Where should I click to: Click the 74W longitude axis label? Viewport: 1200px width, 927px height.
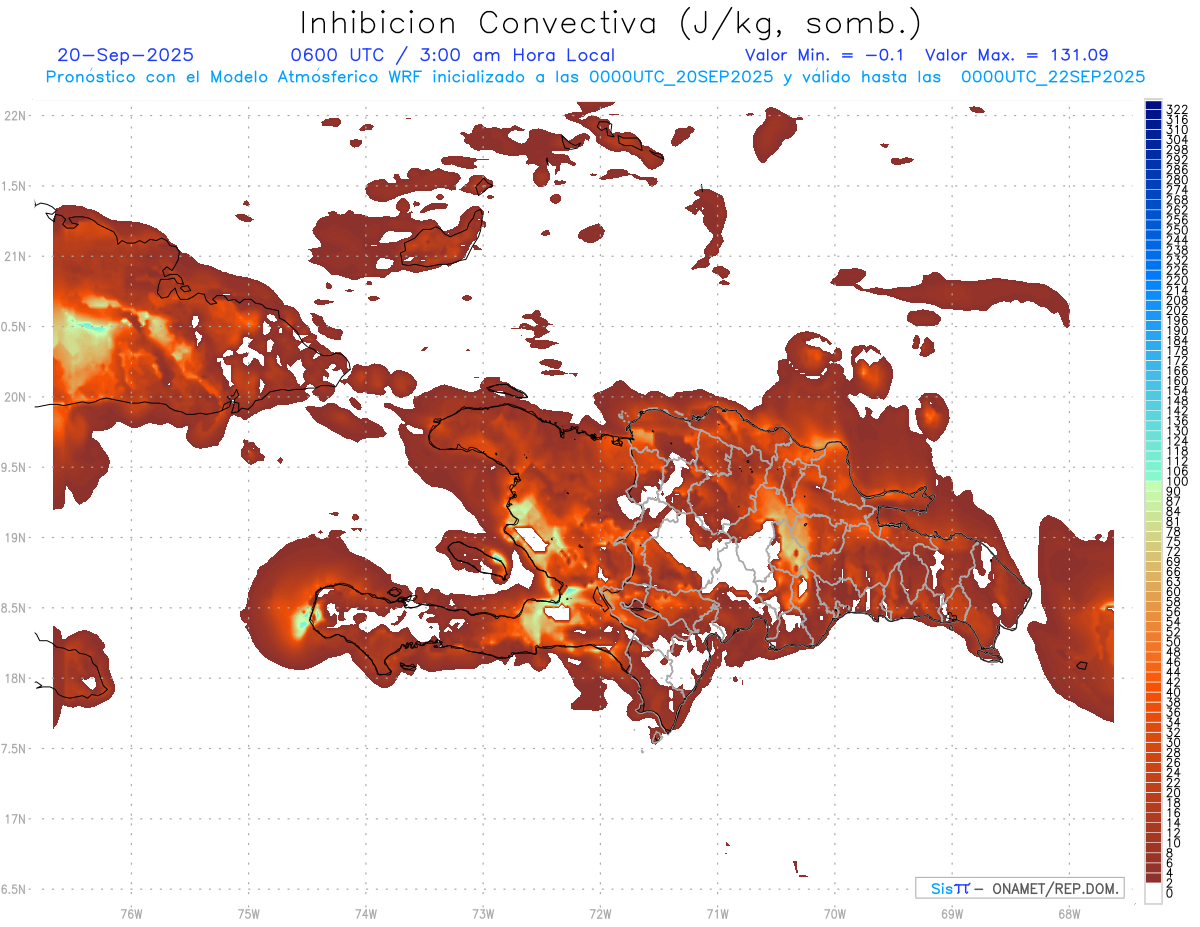tap(366, 913)
